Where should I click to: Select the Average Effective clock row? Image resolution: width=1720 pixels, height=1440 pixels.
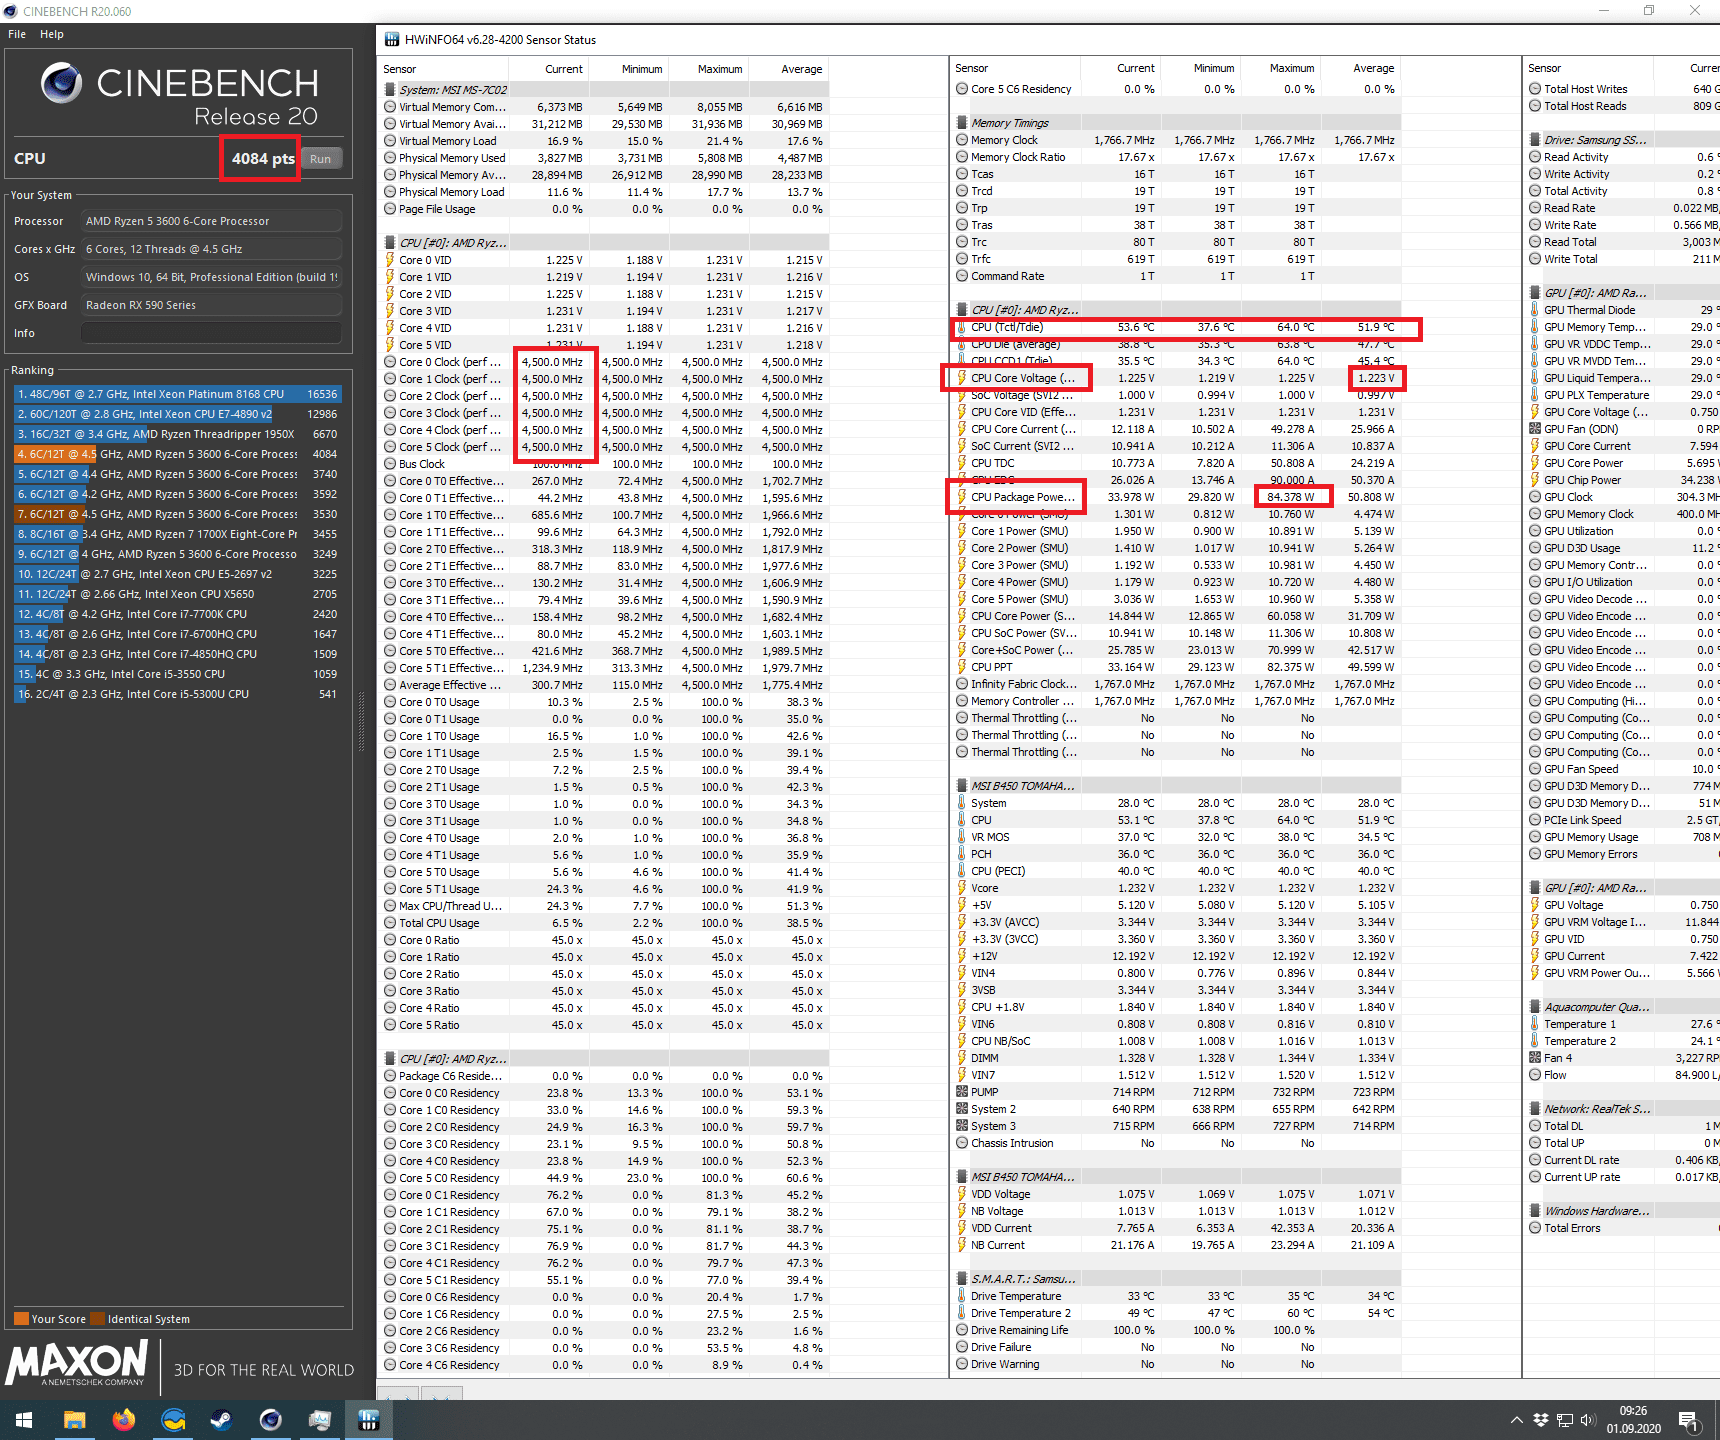(x=605, y=685)
